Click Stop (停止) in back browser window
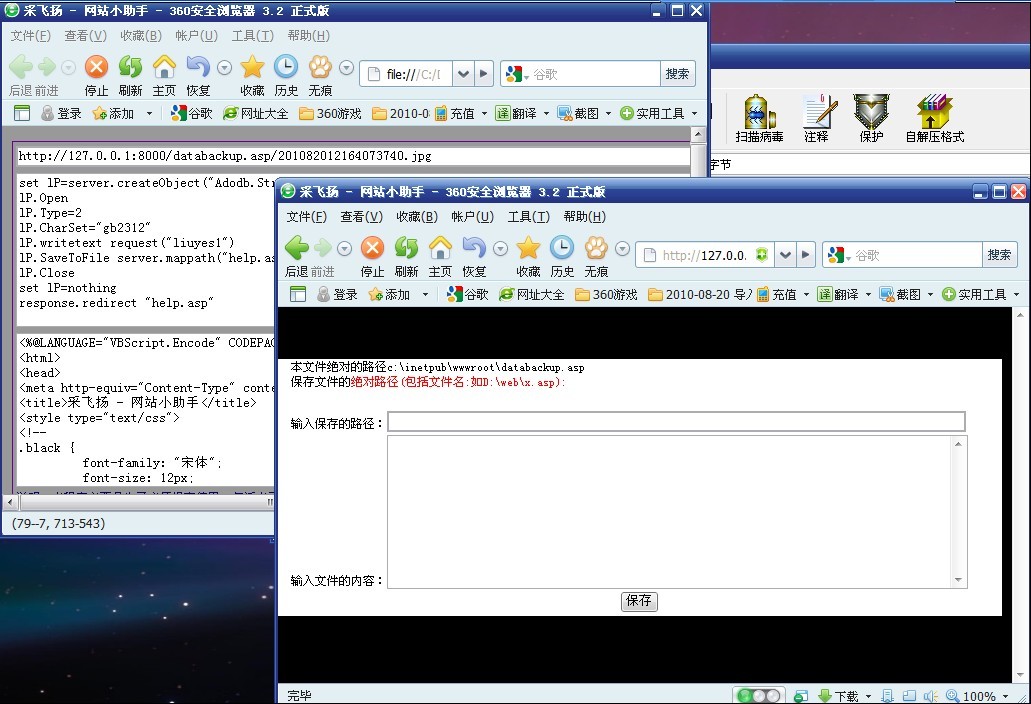 point(96,67)
